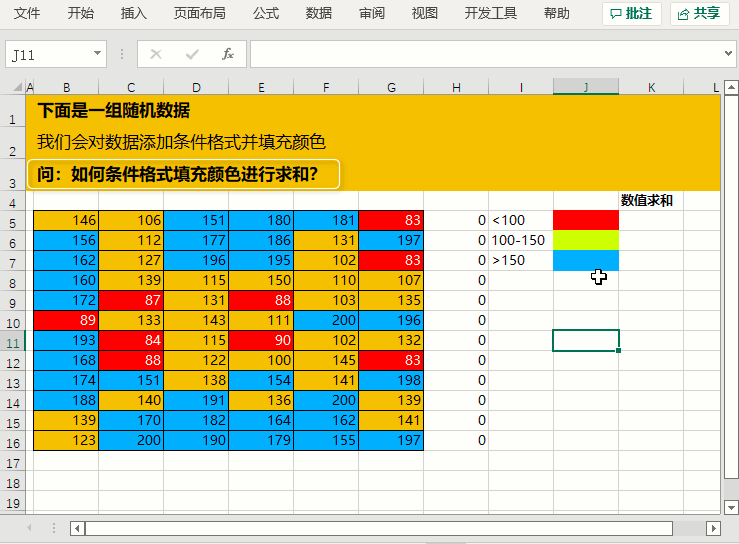Click cell with value 146
Image resolution: width=739 pixels, height=544 pixels.
(66, 221)
